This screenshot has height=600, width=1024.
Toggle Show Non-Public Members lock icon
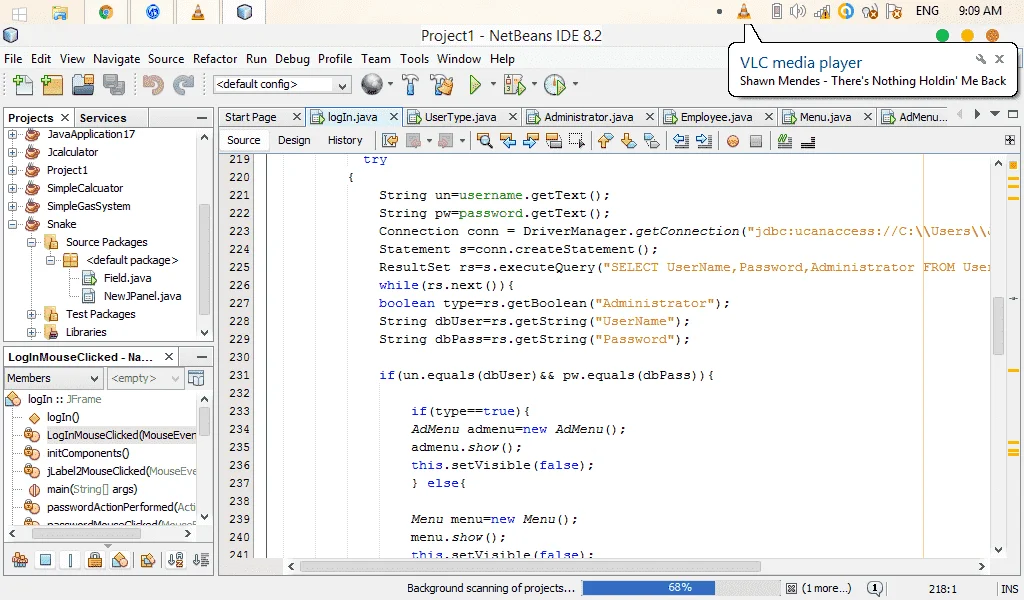click(x=95, y=560)
